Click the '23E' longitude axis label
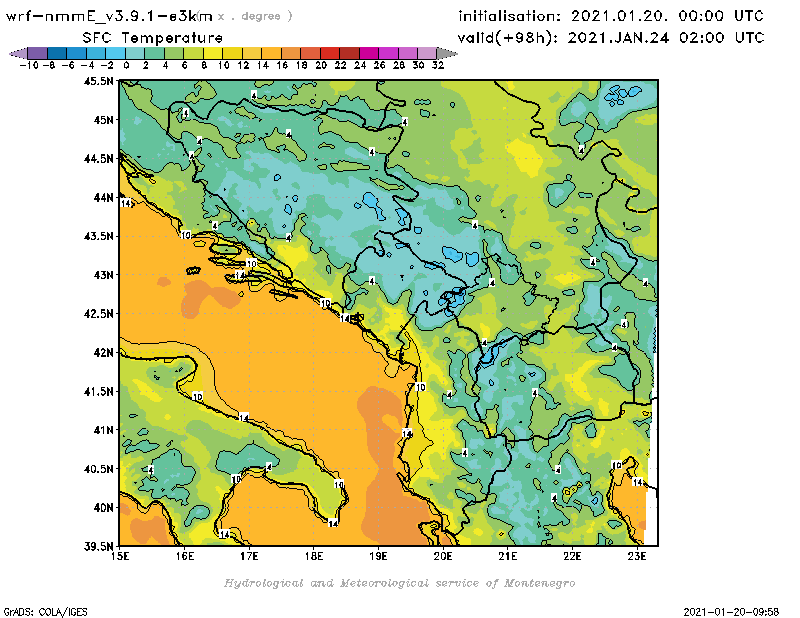 [637, 556]
